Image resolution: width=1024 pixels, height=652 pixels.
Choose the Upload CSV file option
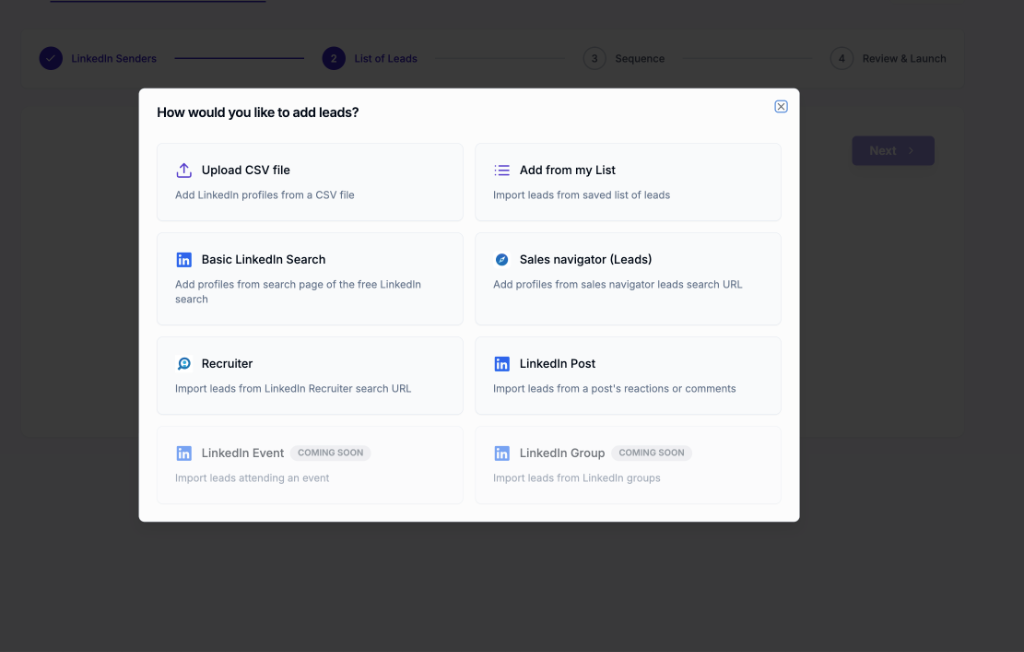coord(310,182)
